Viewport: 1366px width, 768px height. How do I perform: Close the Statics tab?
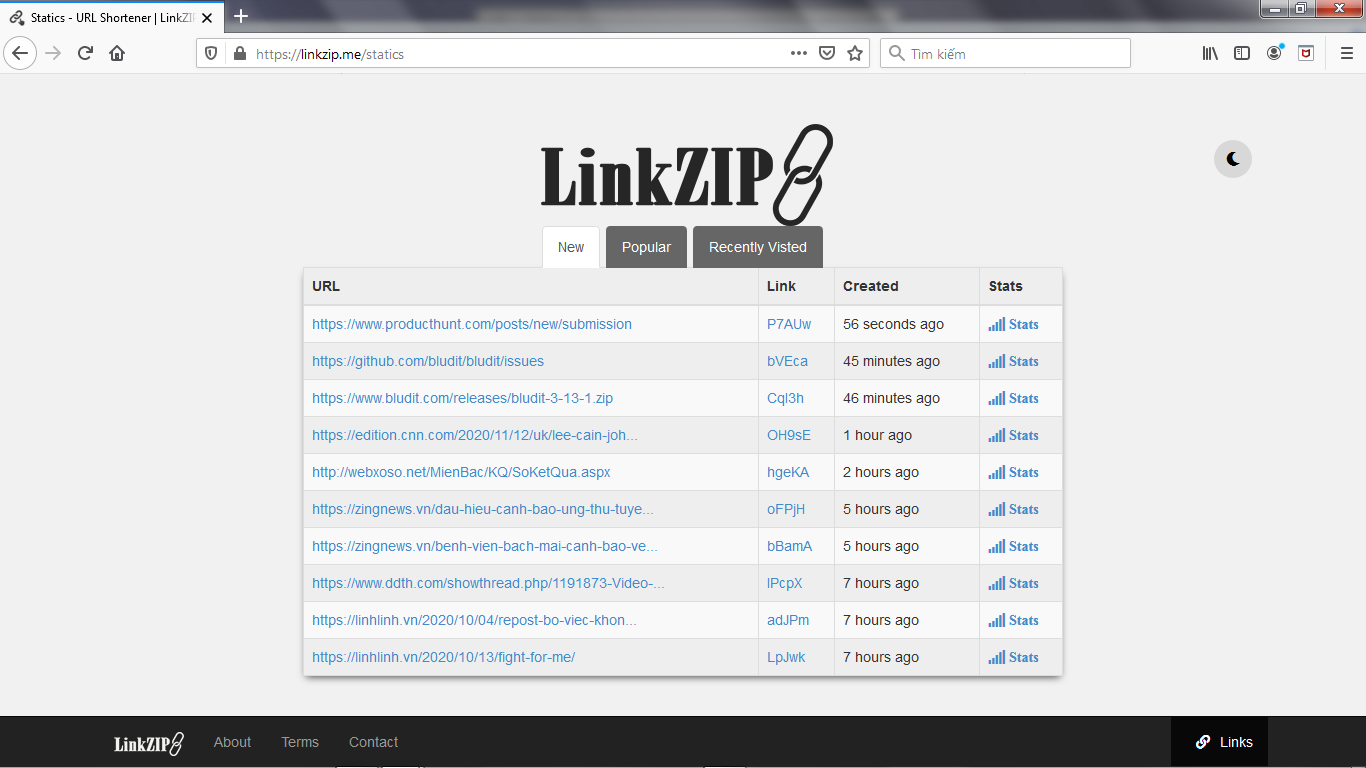(206, 18)
